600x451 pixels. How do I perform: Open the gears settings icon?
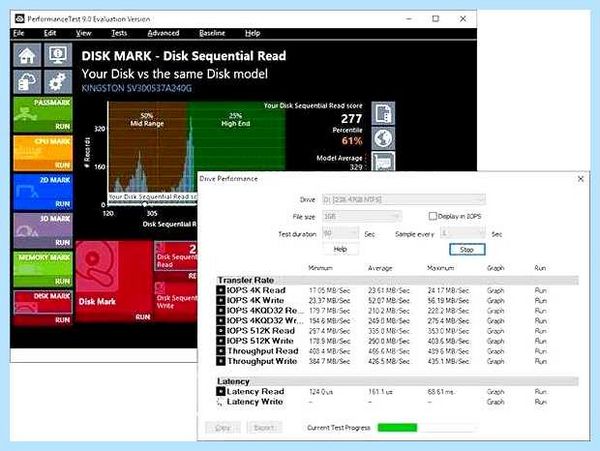[x=58, y=81]
